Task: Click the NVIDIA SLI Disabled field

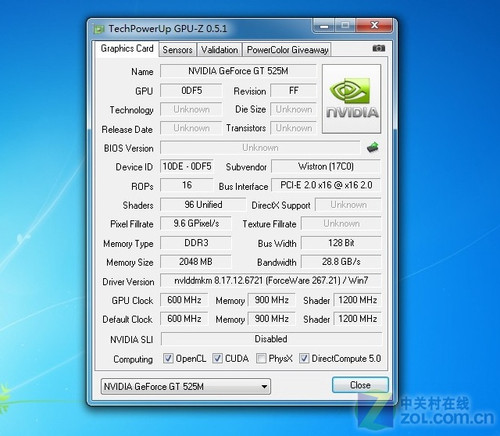Action: point(271,339)
